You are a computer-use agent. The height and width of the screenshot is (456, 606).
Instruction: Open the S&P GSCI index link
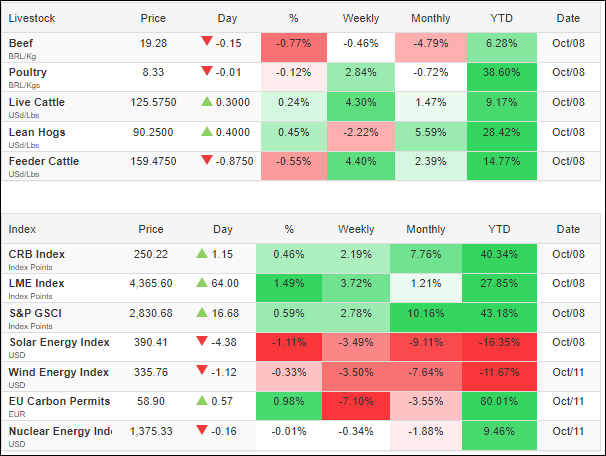[36, 314]
